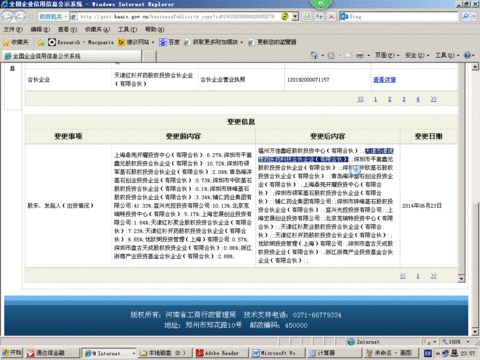Go to page 4 in upper pagination
Screen dimensions: 480x360
[x=418, y=99]
